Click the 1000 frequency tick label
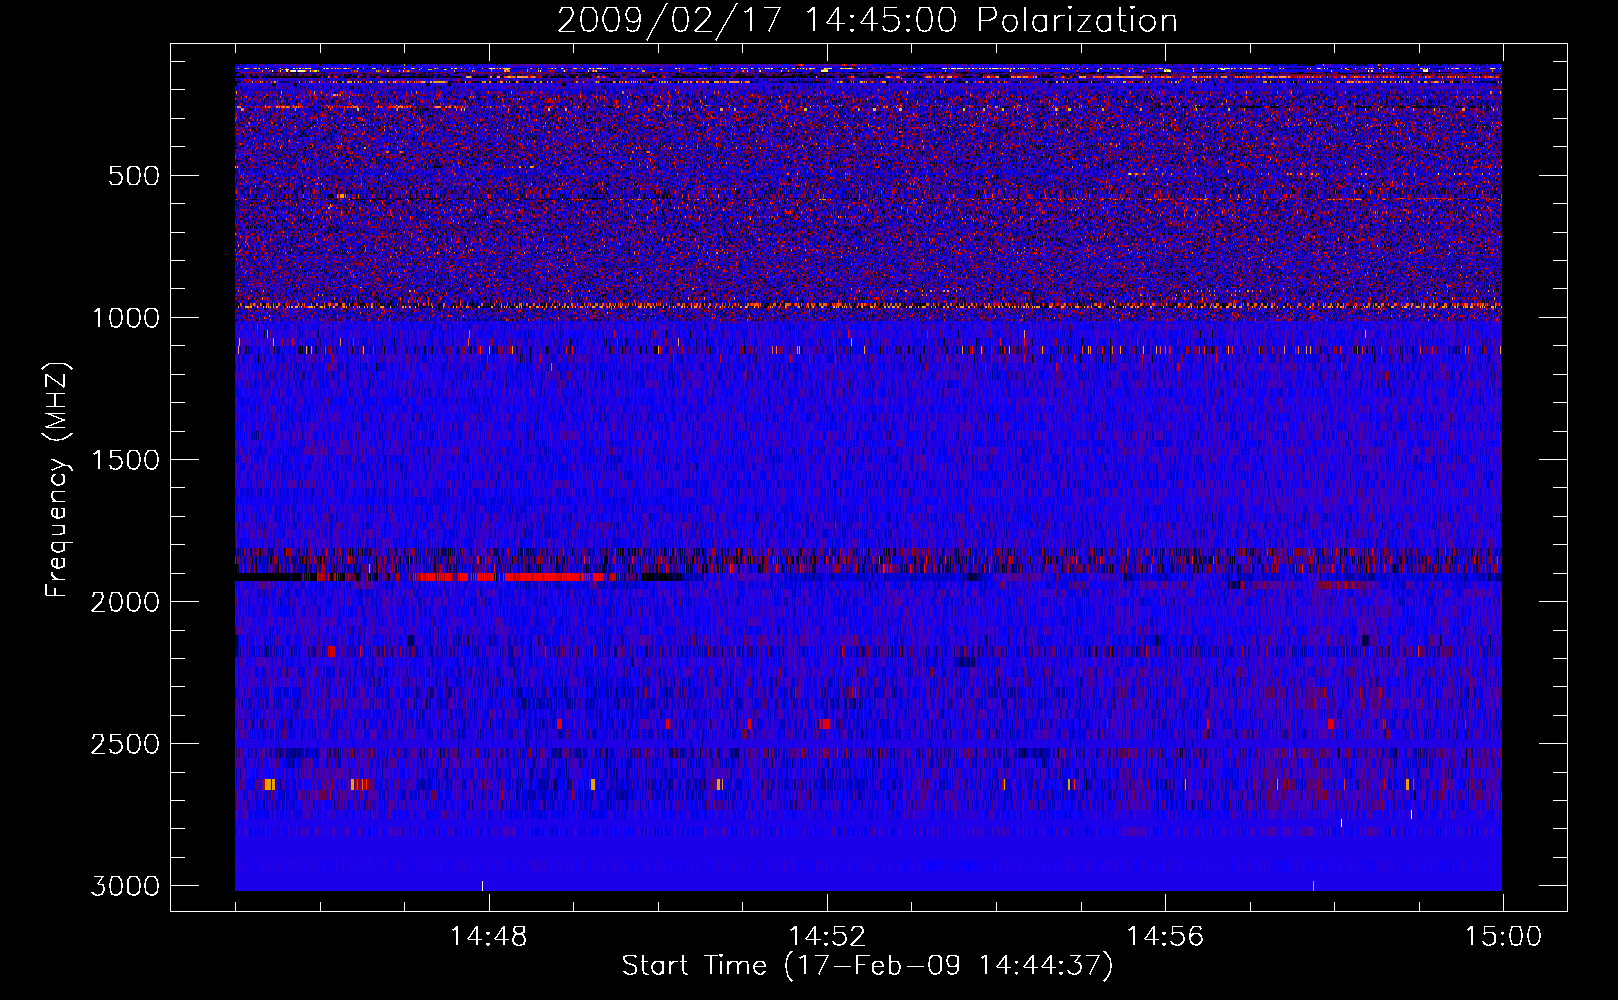This screenshot has width=1618, height=1000. [x=125, y=318]
